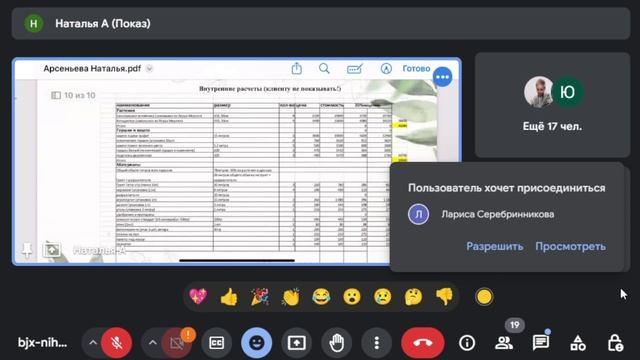The height and width of the screenshot is (360, 640).
Task: Open the activities shapes icon
Action: [x=578, y=343]
